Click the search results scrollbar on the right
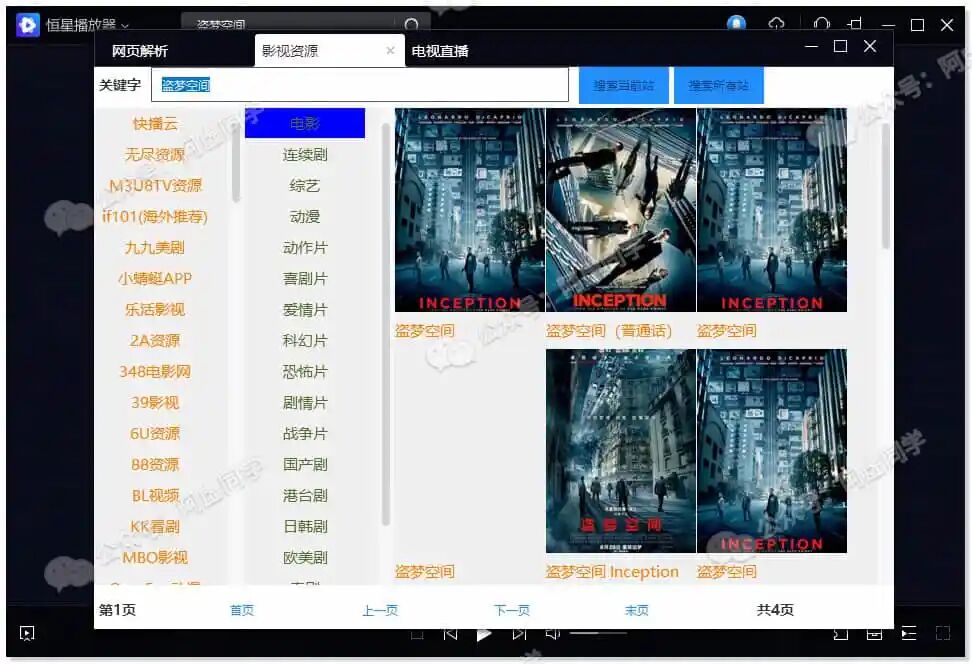 pos(886,186)
